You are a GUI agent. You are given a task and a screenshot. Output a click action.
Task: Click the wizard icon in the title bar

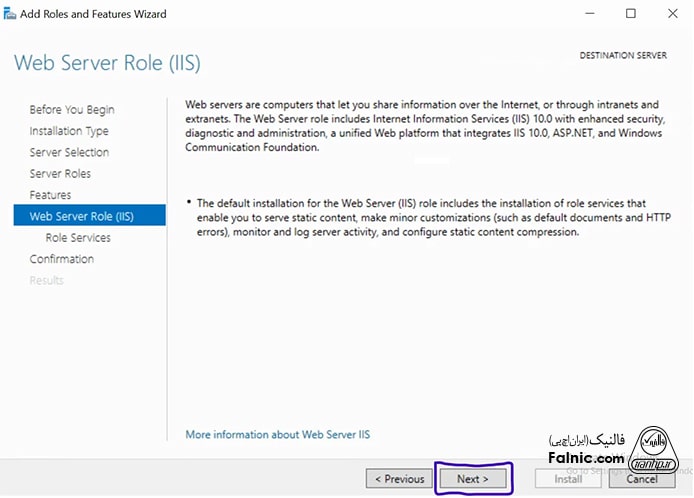tap(10, 14)
